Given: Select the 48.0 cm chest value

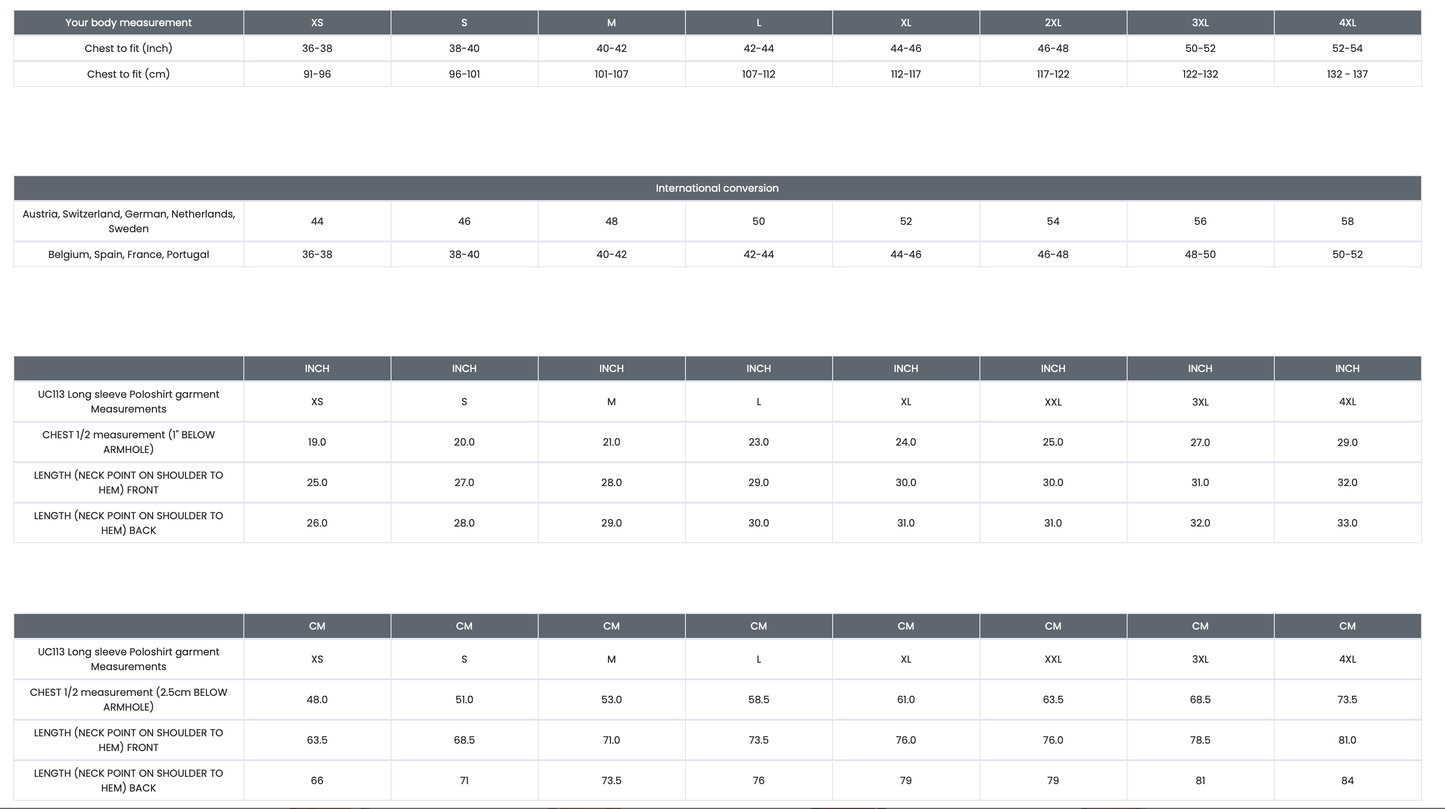Looking at the screenshot, I should pyautogui.click(x=317, y=700).
